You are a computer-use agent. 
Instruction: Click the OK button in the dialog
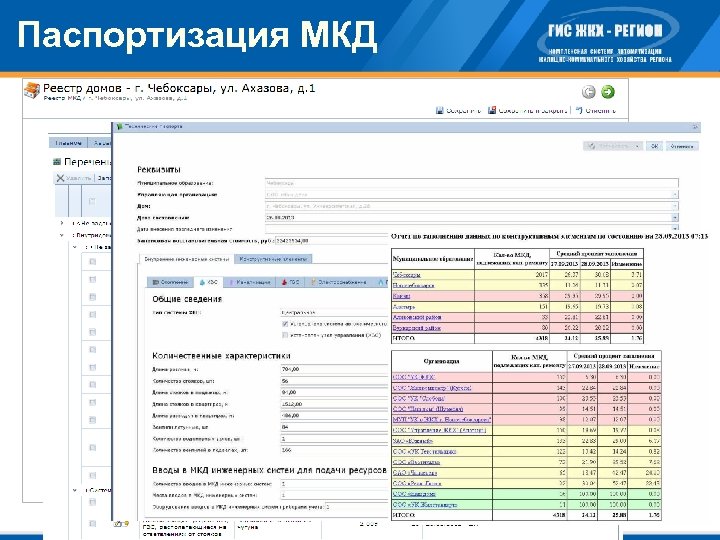[x=654, y=146]
